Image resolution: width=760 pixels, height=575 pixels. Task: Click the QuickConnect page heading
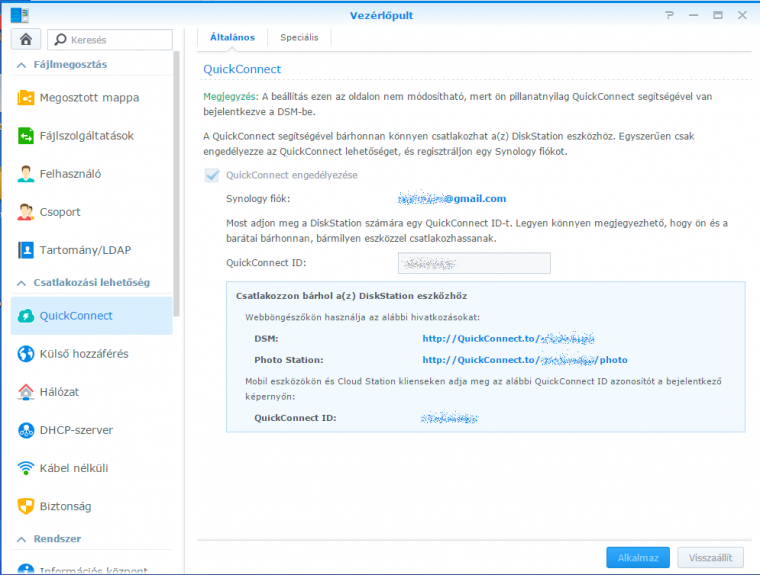[242, 69]
